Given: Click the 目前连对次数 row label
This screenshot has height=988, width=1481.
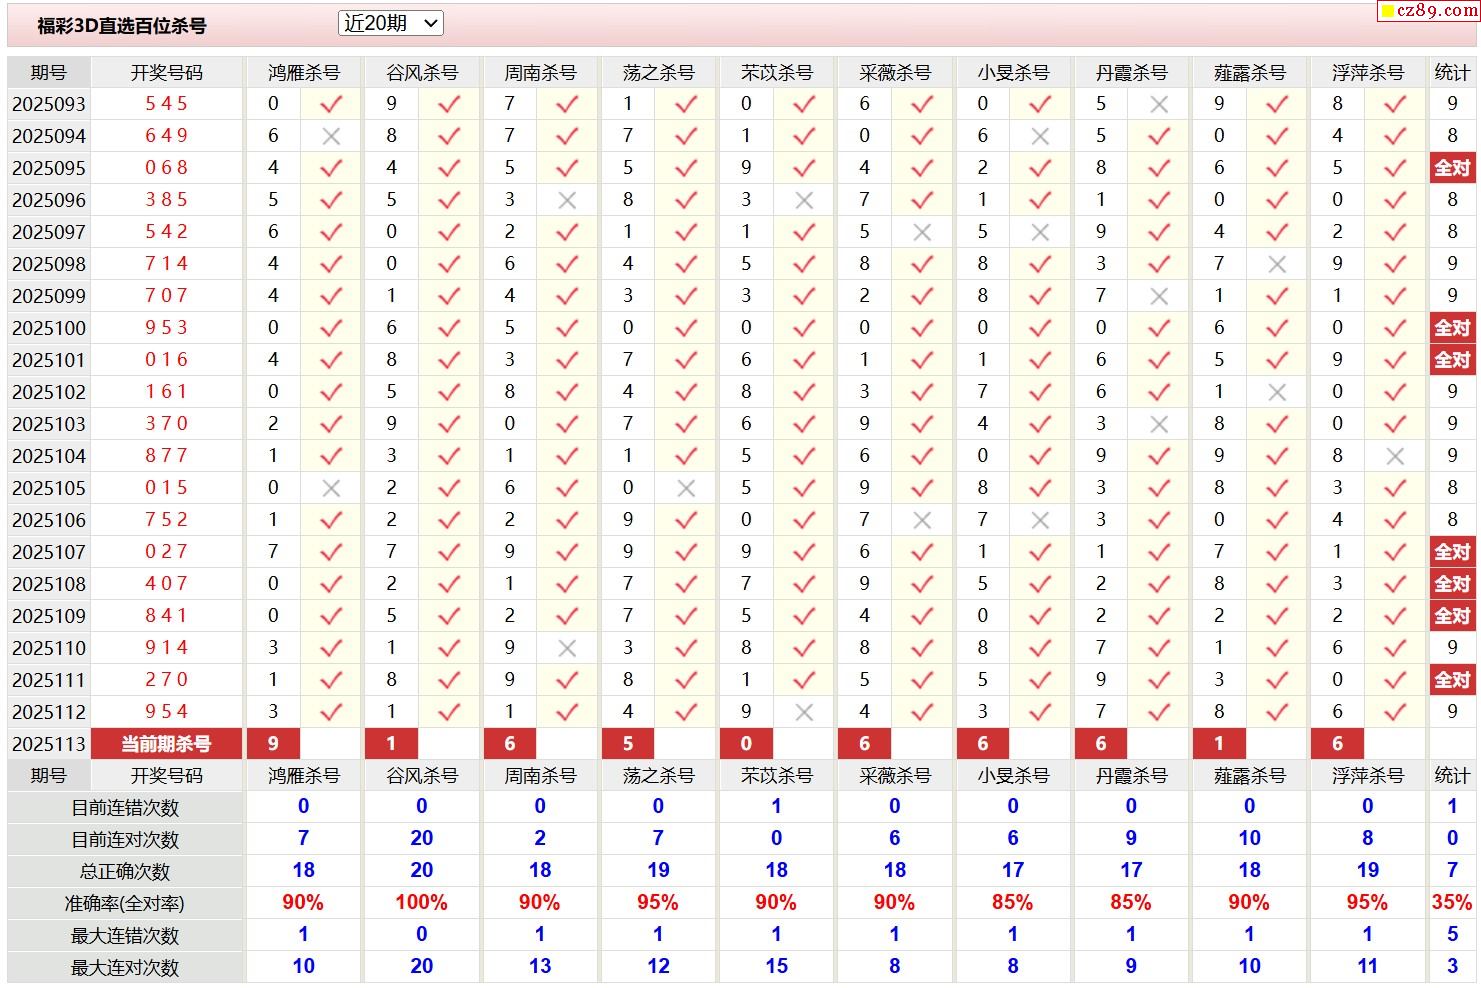Looking at the screenshot, I should 125,840.
